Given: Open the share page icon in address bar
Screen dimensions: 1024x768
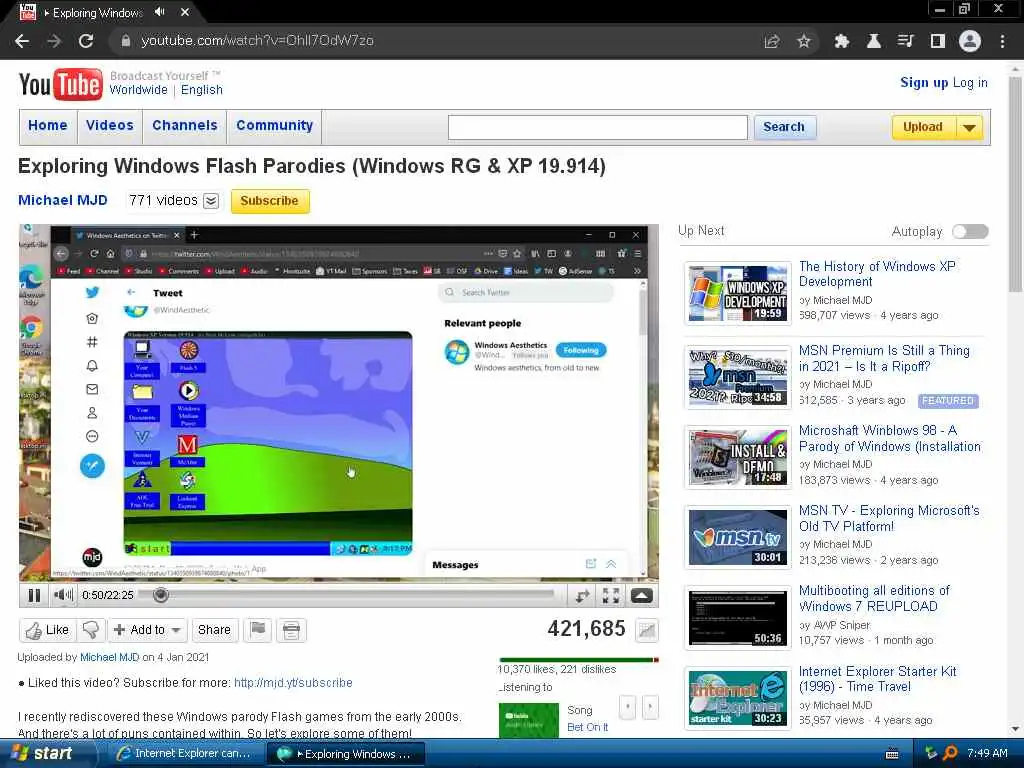Looking at the screenshot, I should (x=772, y=41).
